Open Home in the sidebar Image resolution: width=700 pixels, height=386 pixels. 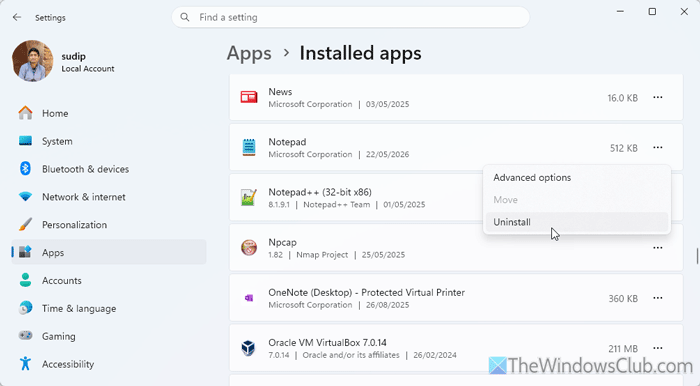coord(109,113)
